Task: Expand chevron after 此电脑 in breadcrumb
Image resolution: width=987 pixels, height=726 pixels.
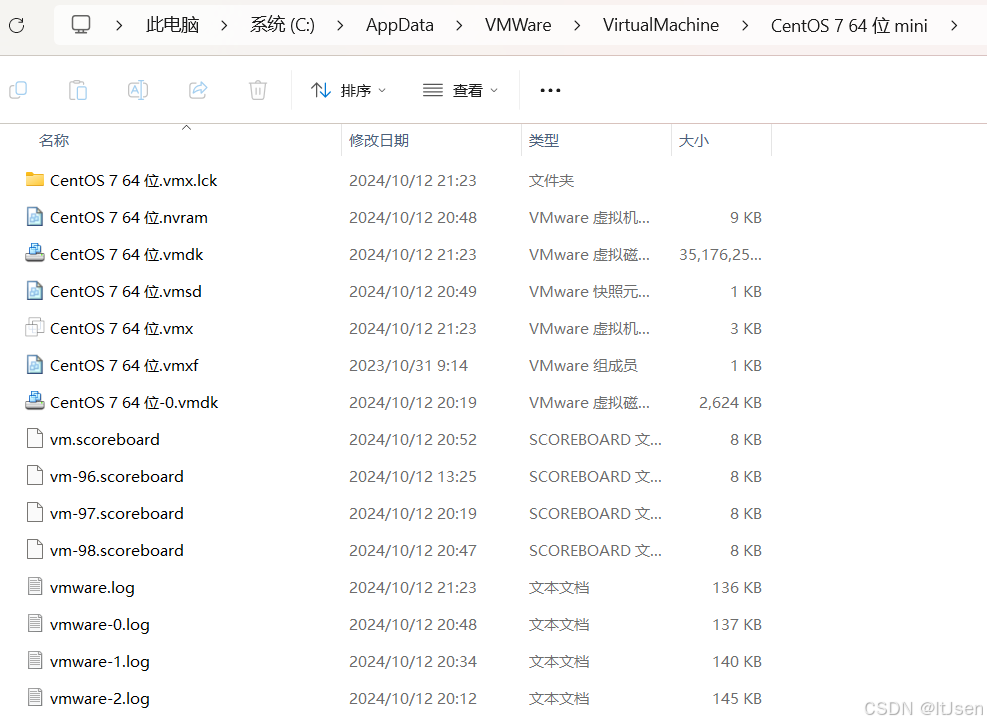Action: [224, 25]
